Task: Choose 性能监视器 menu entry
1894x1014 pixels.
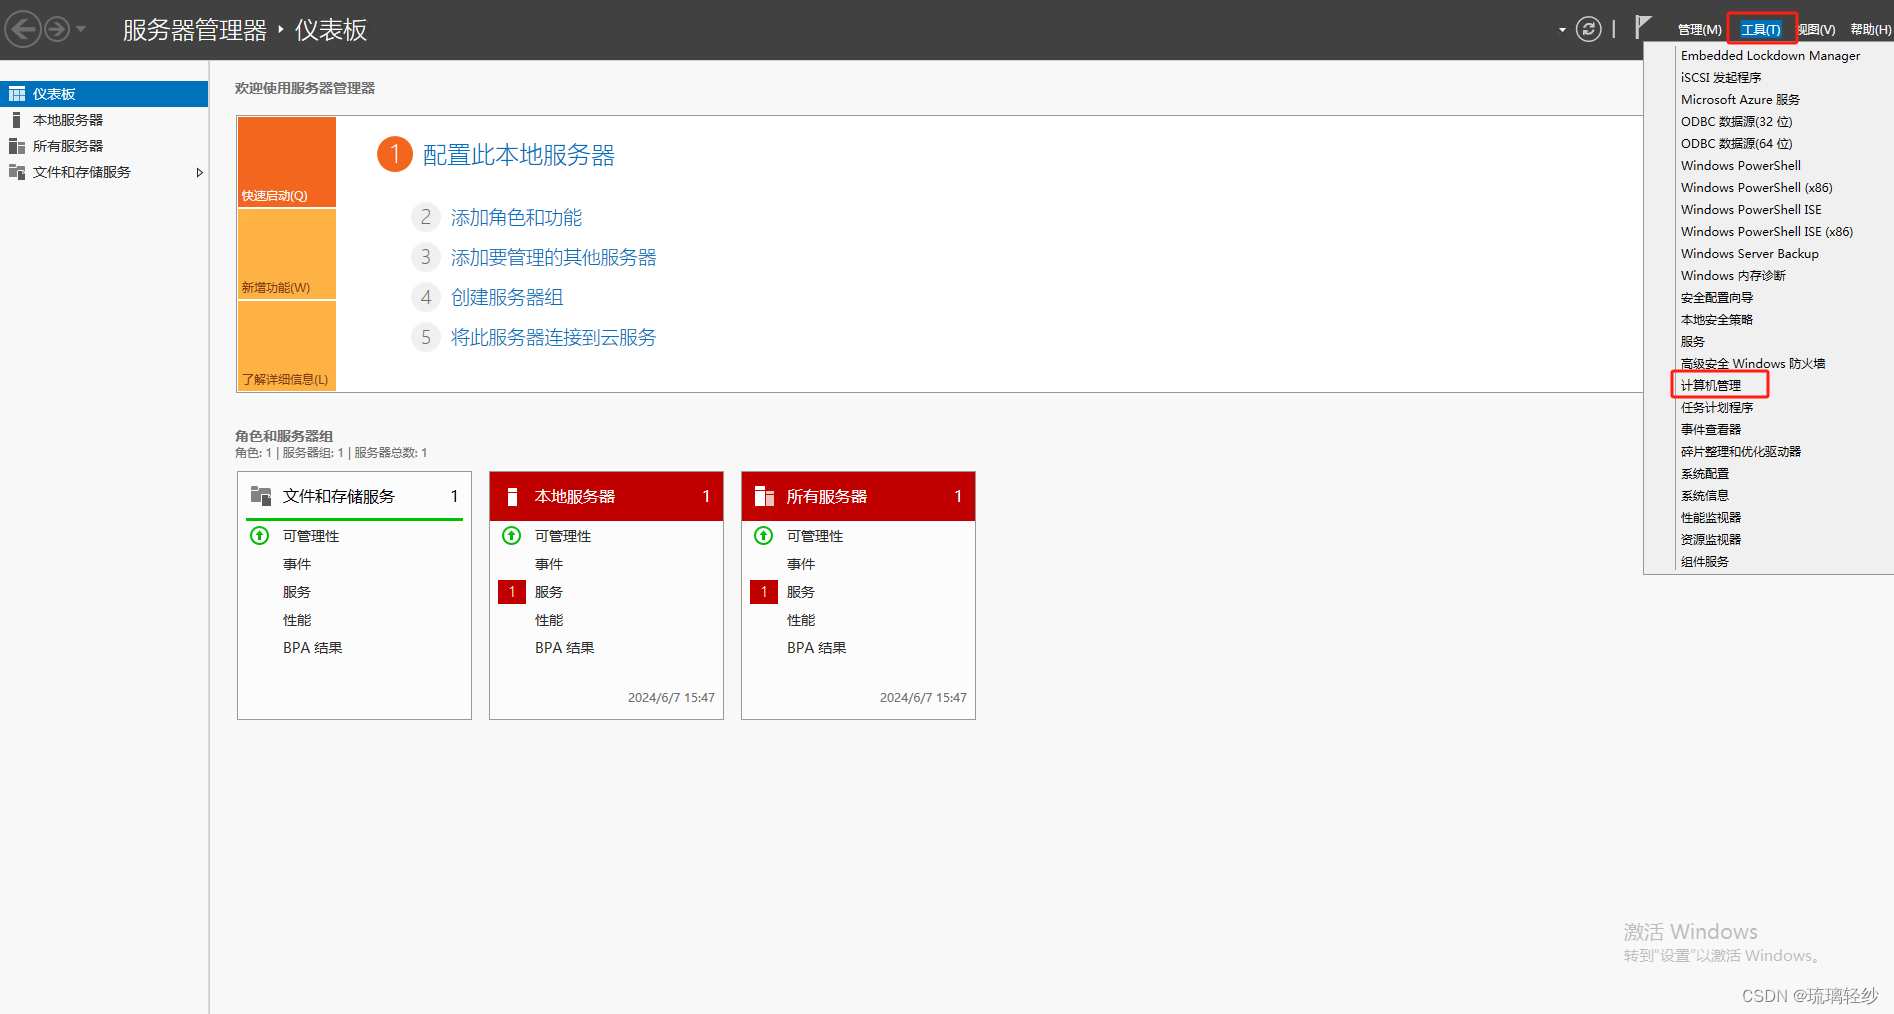Action: 1711,518
